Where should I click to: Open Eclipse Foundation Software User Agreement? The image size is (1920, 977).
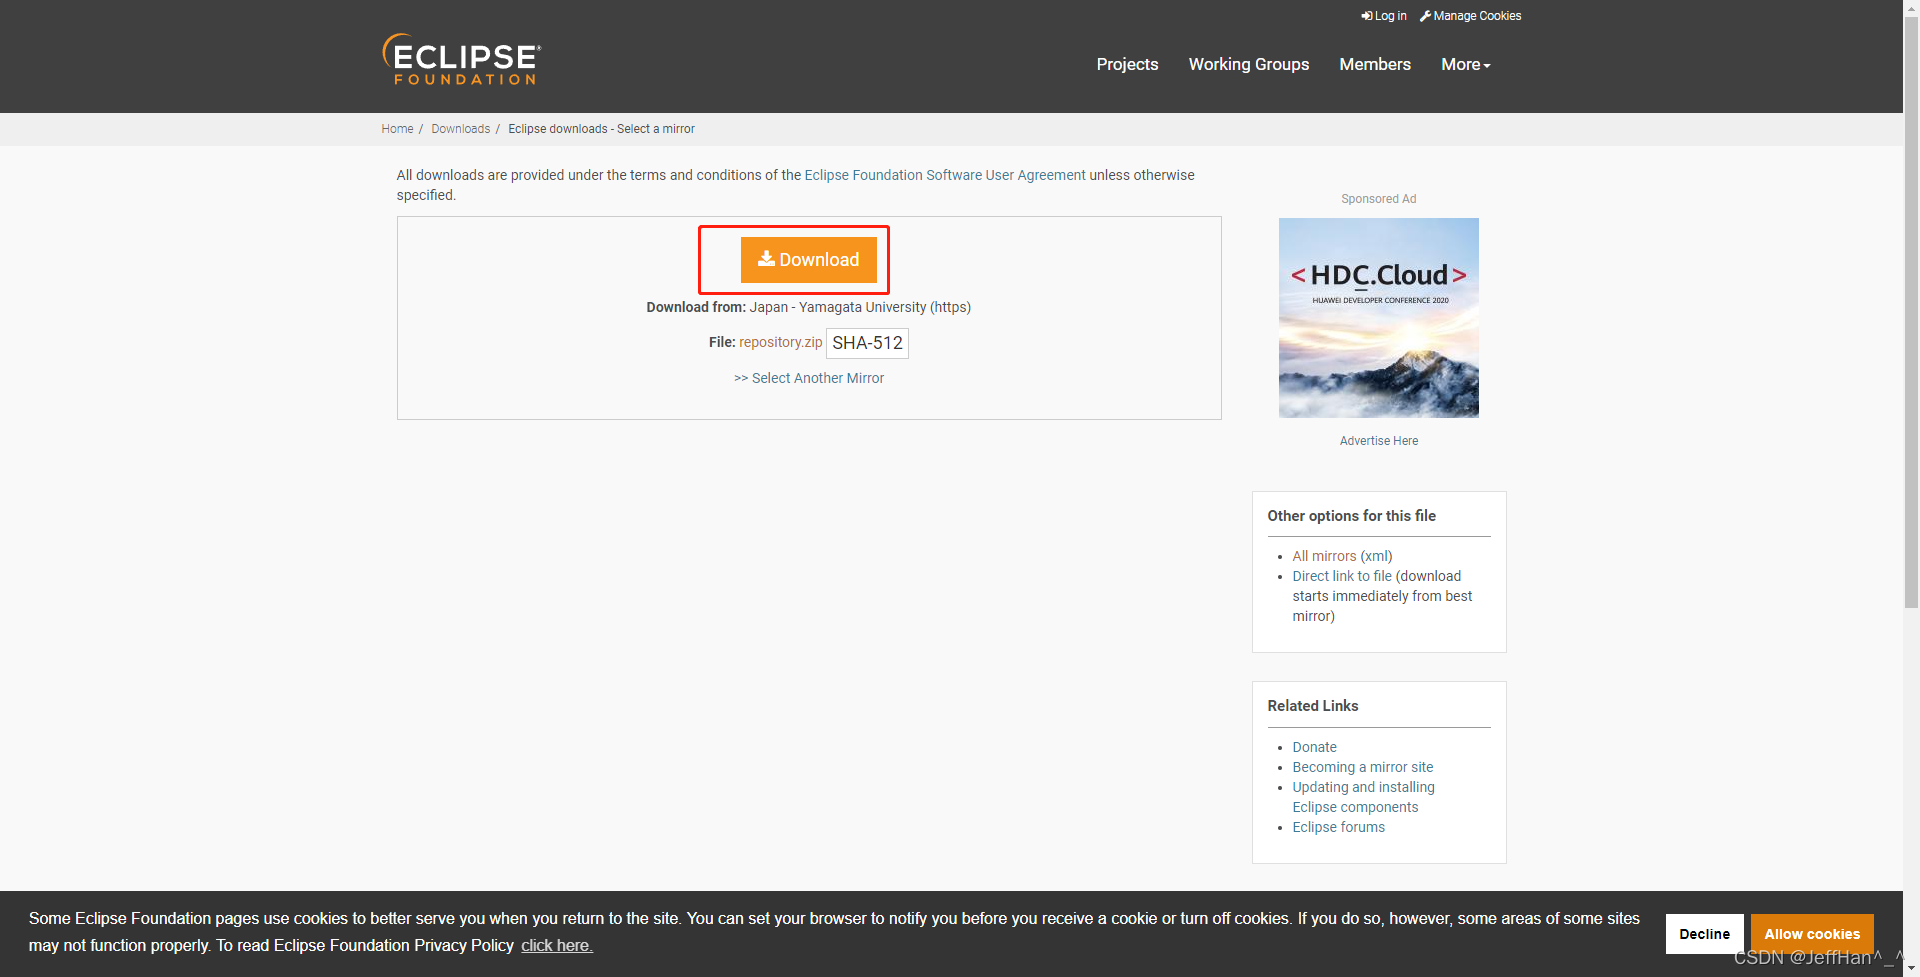945,175
